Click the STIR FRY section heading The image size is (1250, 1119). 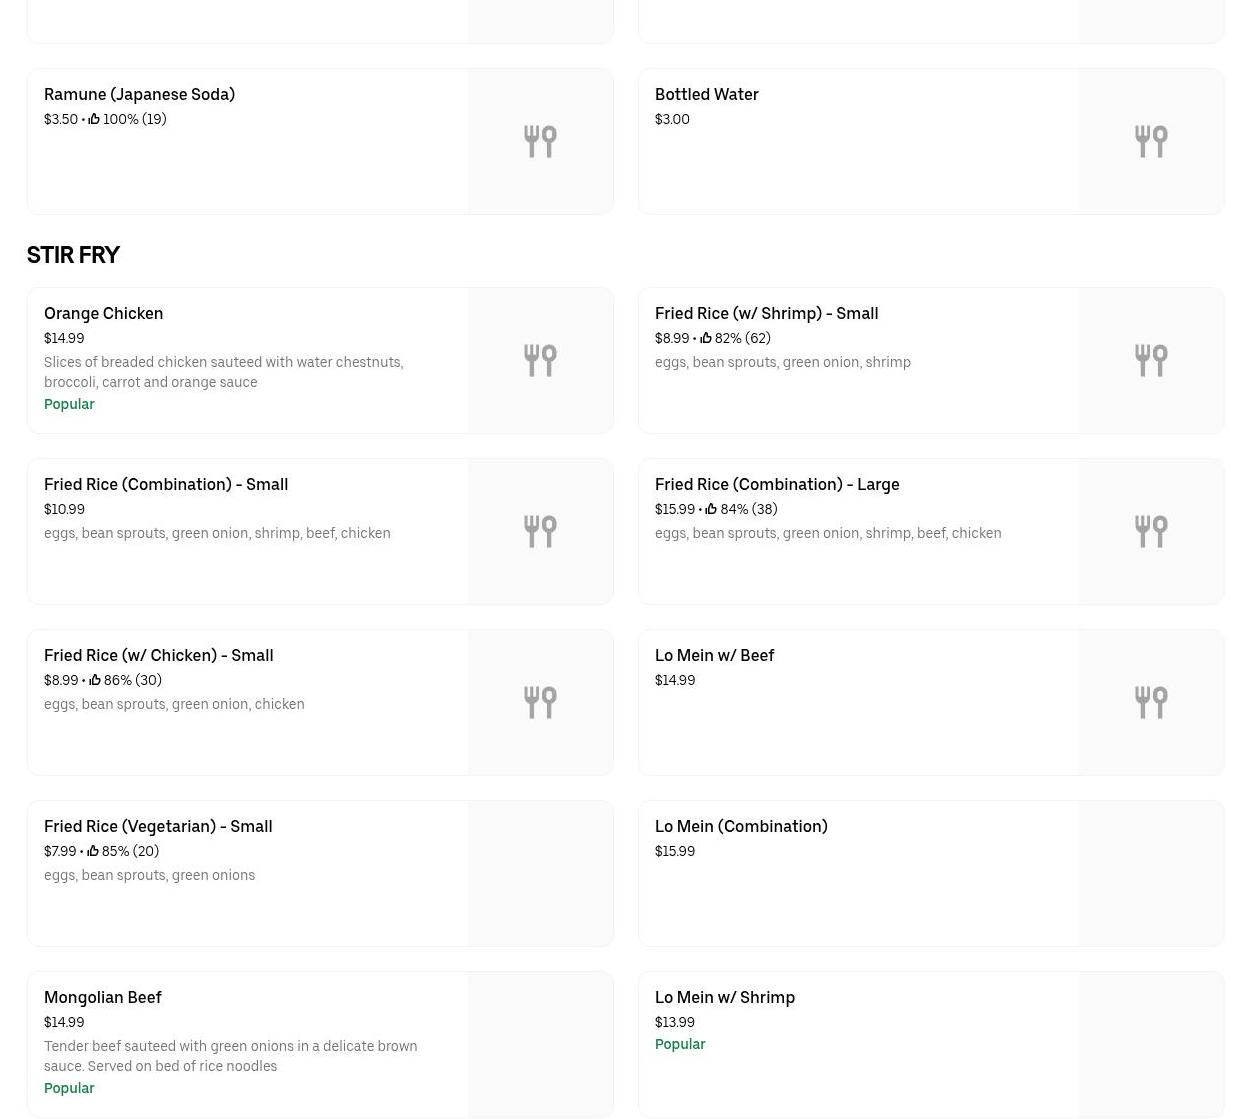[x=73, y=255]
